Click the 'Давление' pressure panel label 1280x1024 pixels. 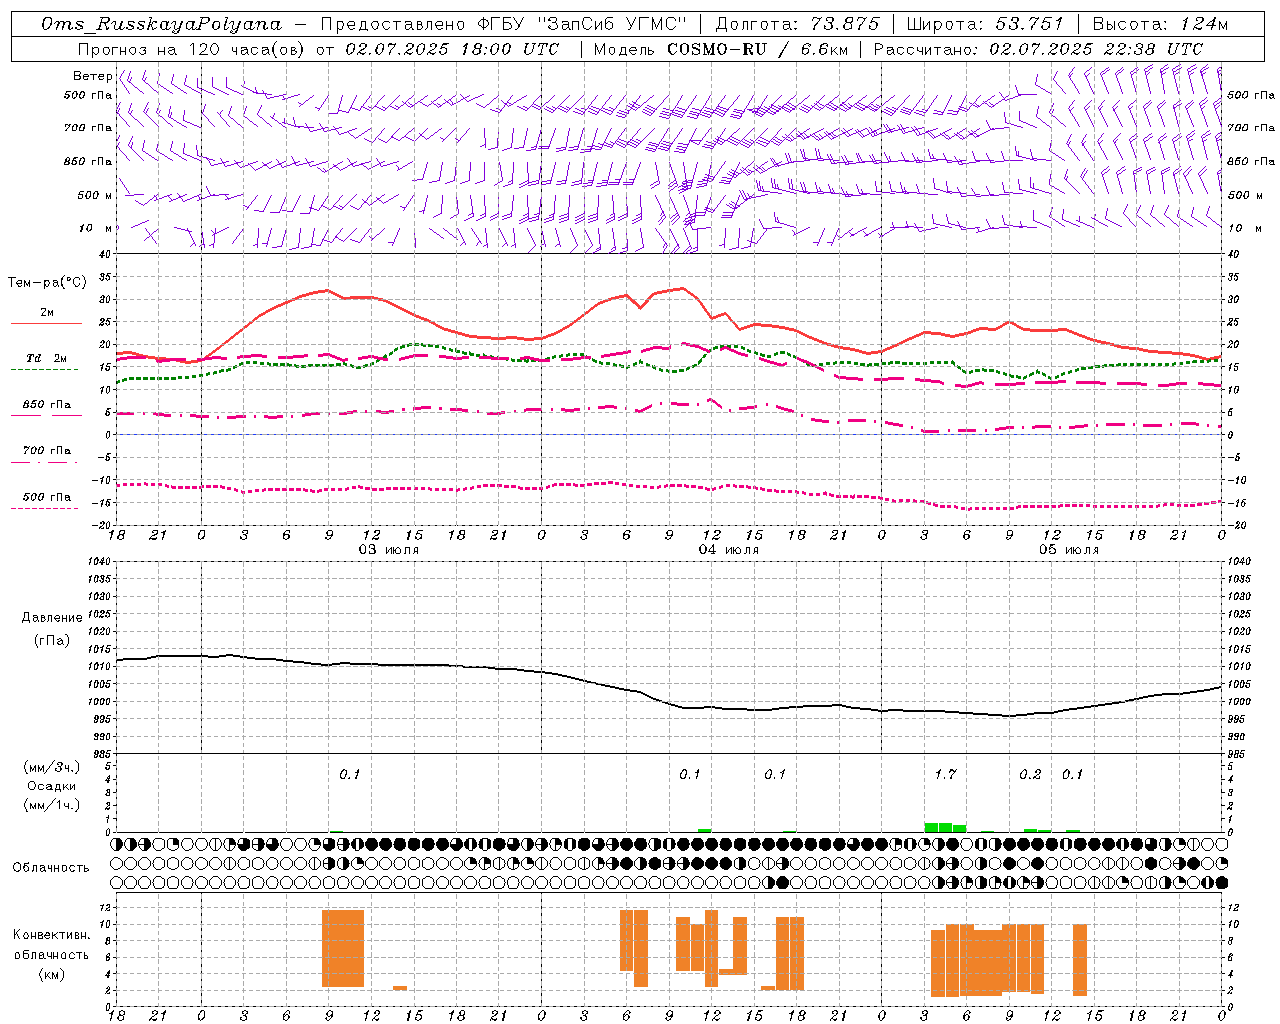point(52,618)
